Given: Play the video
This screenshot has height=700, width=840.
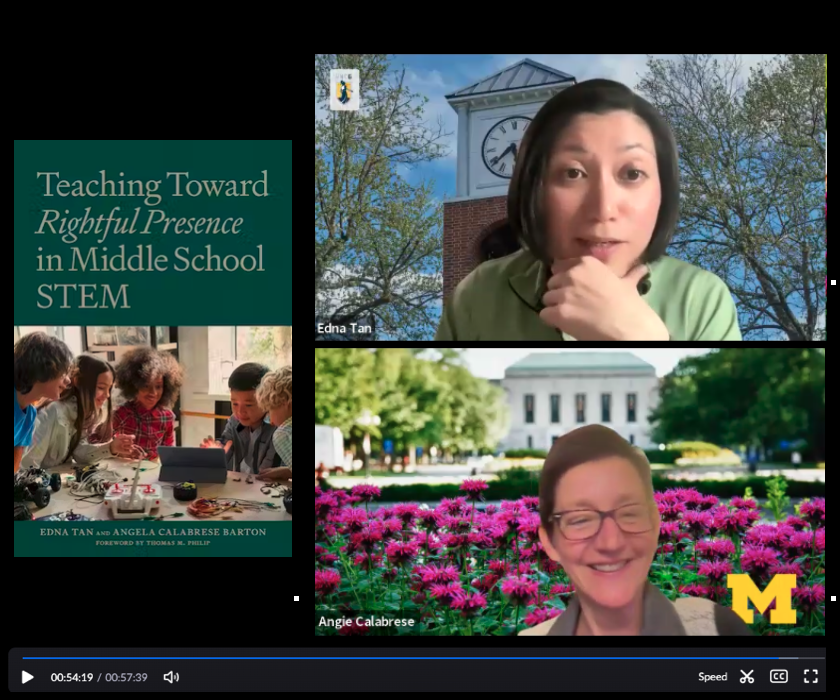Looking at the screenshot, I should point(27,677).
